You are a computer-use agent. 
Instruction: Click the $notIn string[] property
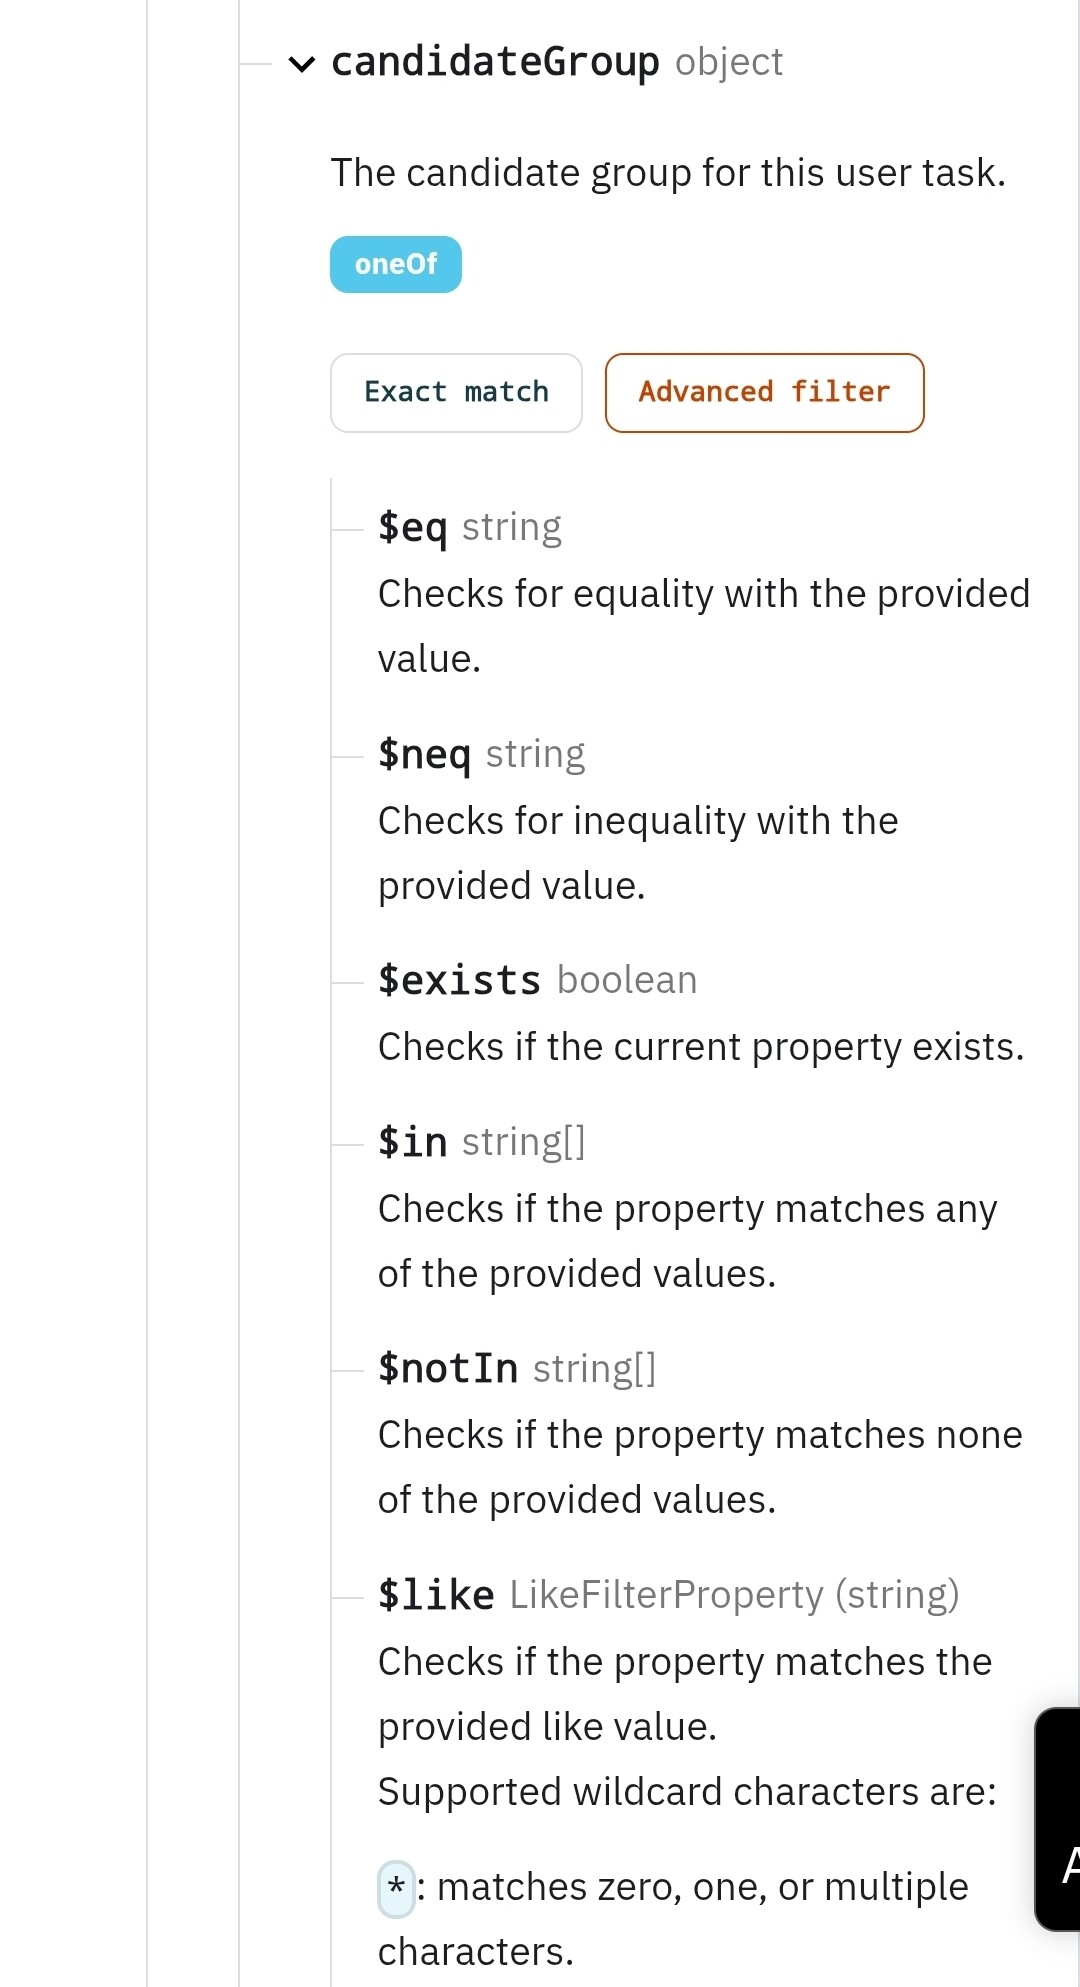[x=517, y=1368]
